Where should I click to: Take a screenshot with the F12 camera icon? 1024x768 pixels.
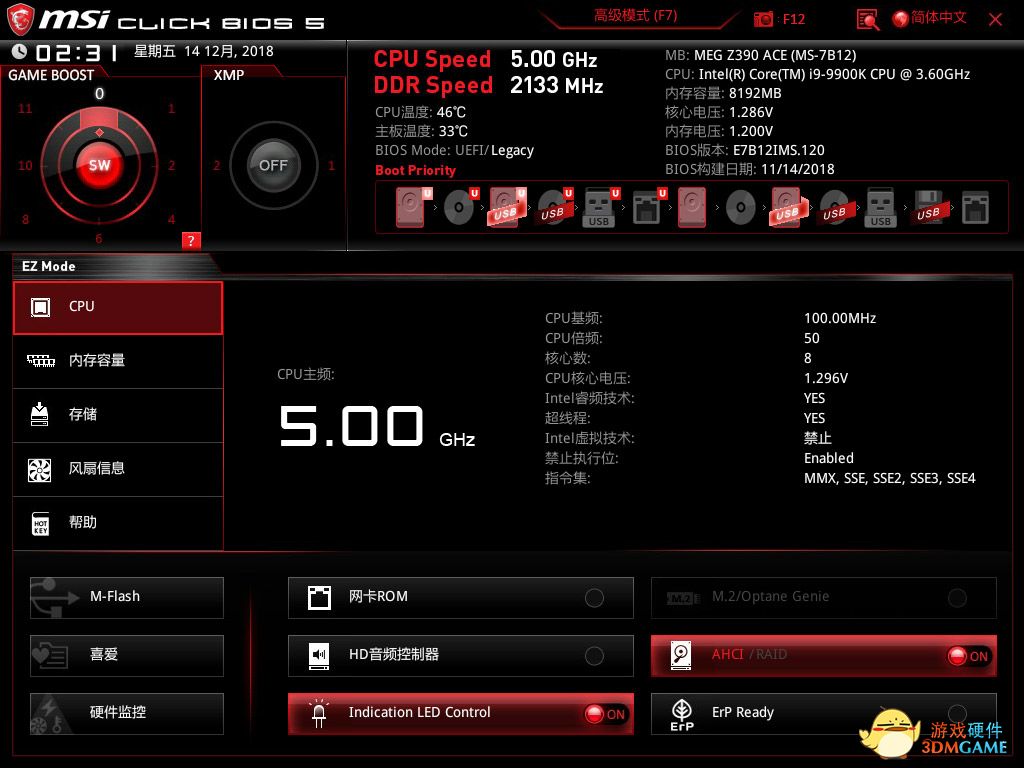coord(763,19)
